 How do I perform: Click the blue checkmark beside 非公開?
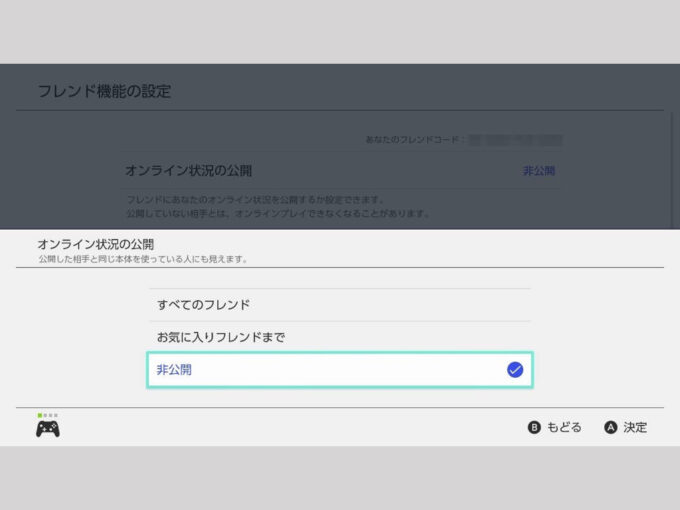[515, 370]
